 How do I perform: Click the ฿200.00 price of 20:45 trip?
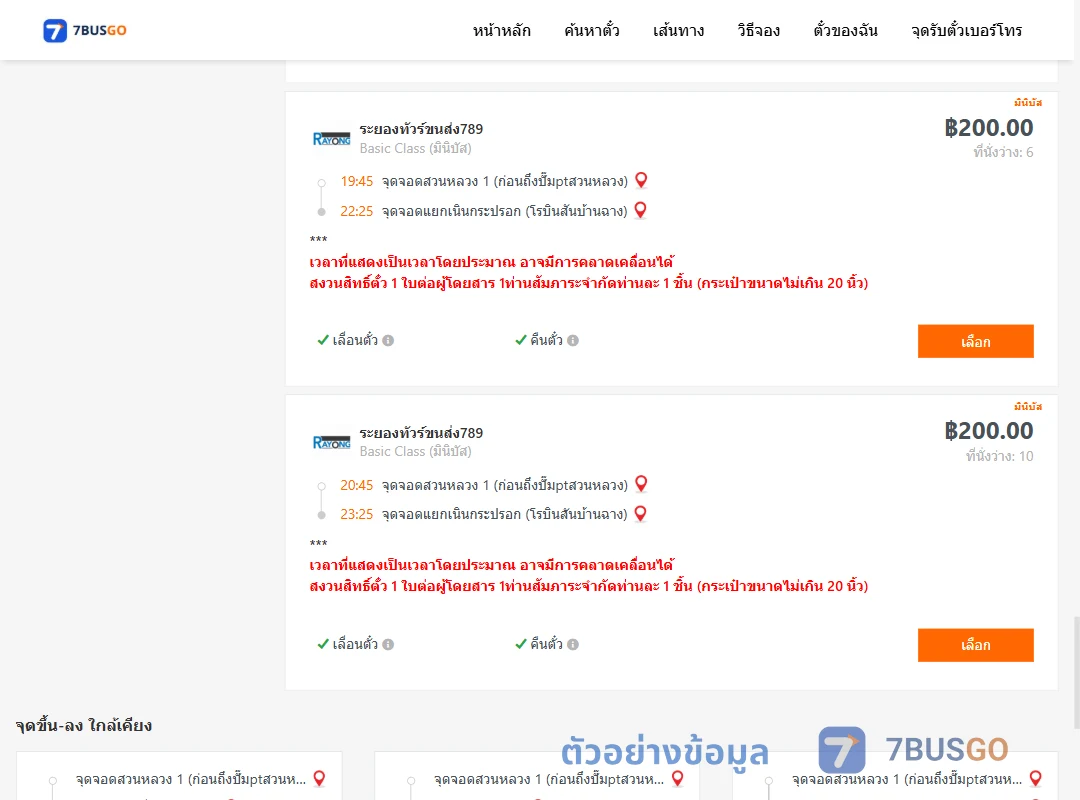click(x=989, y=431)
